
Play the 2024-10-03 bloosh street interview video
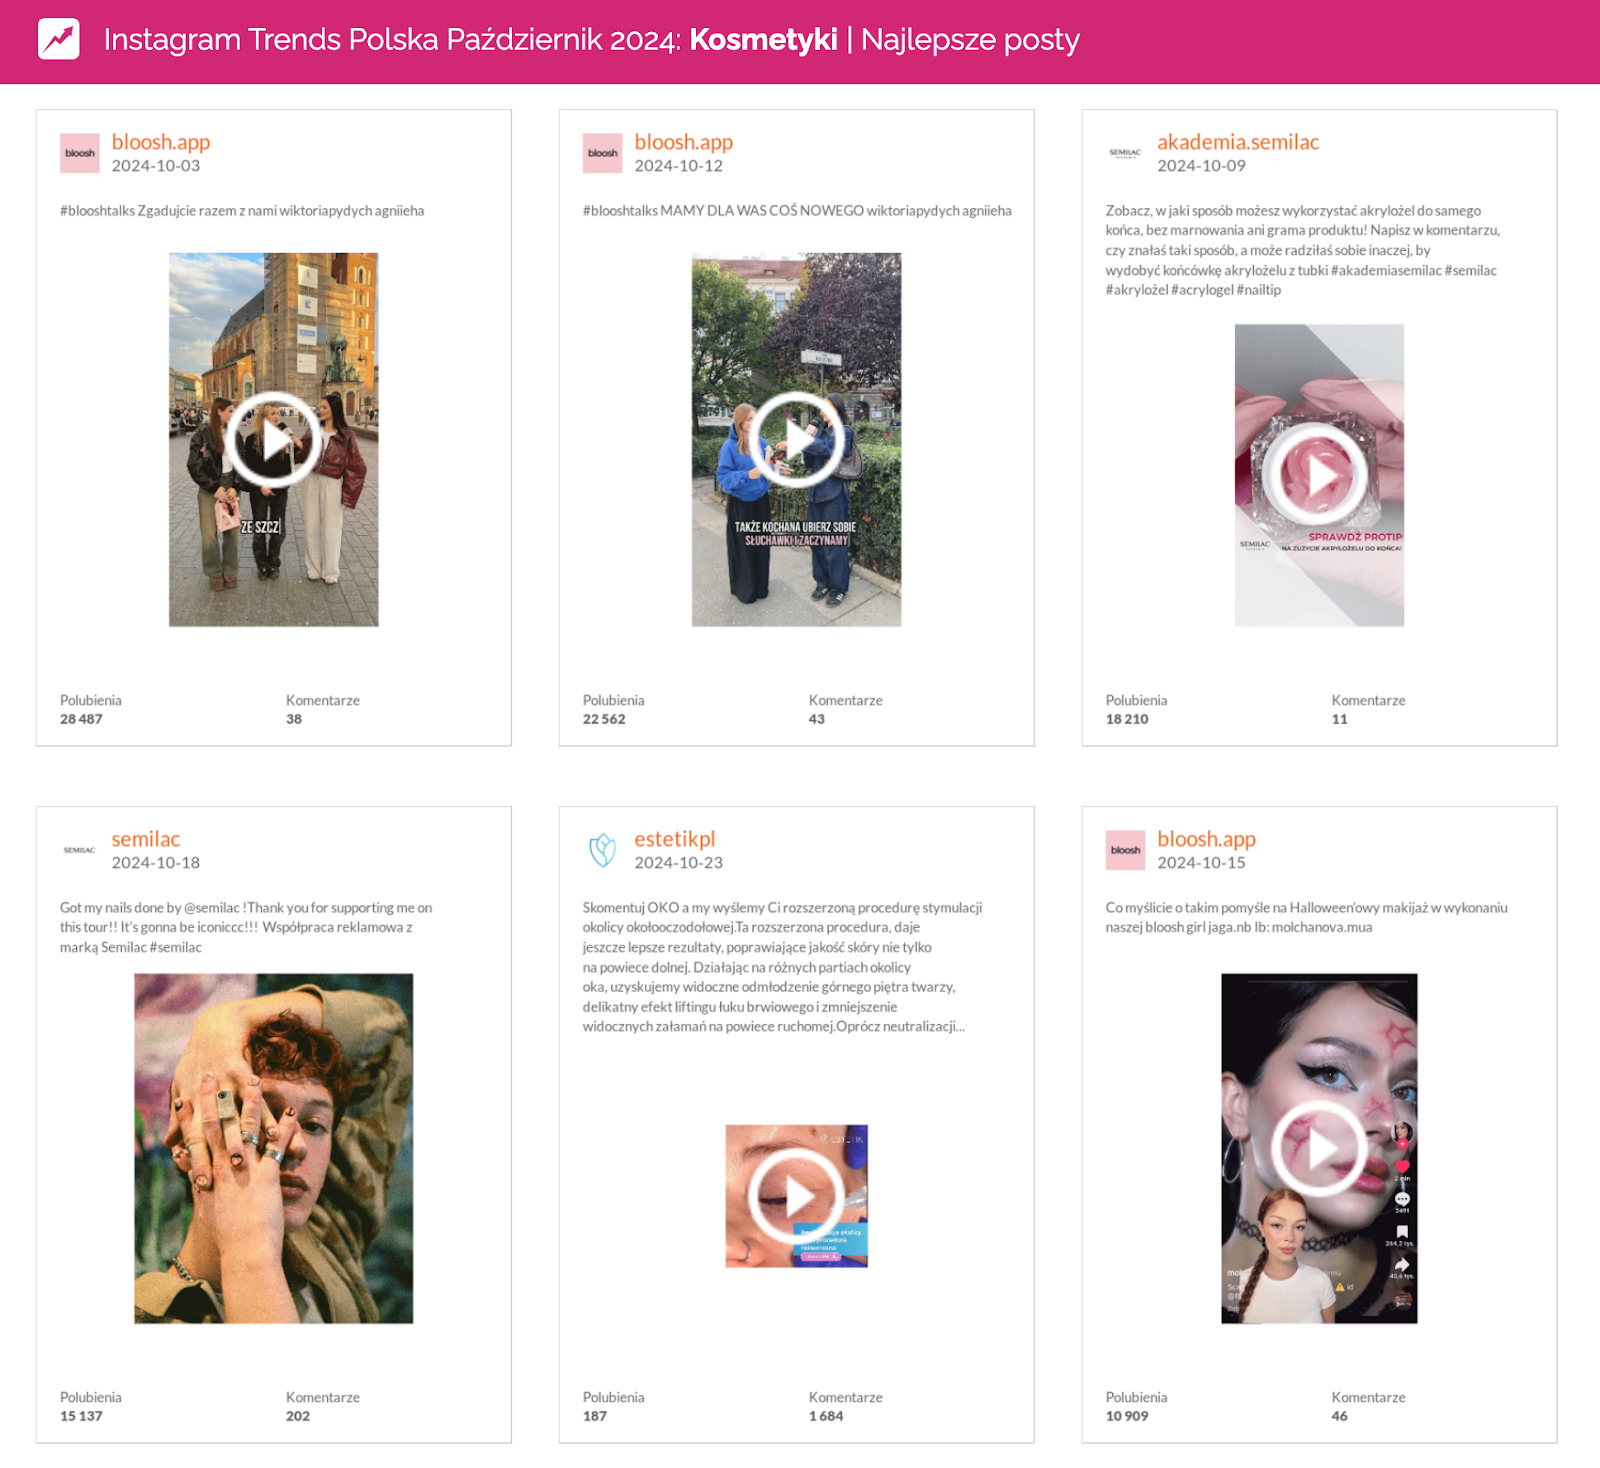[273, 440]
